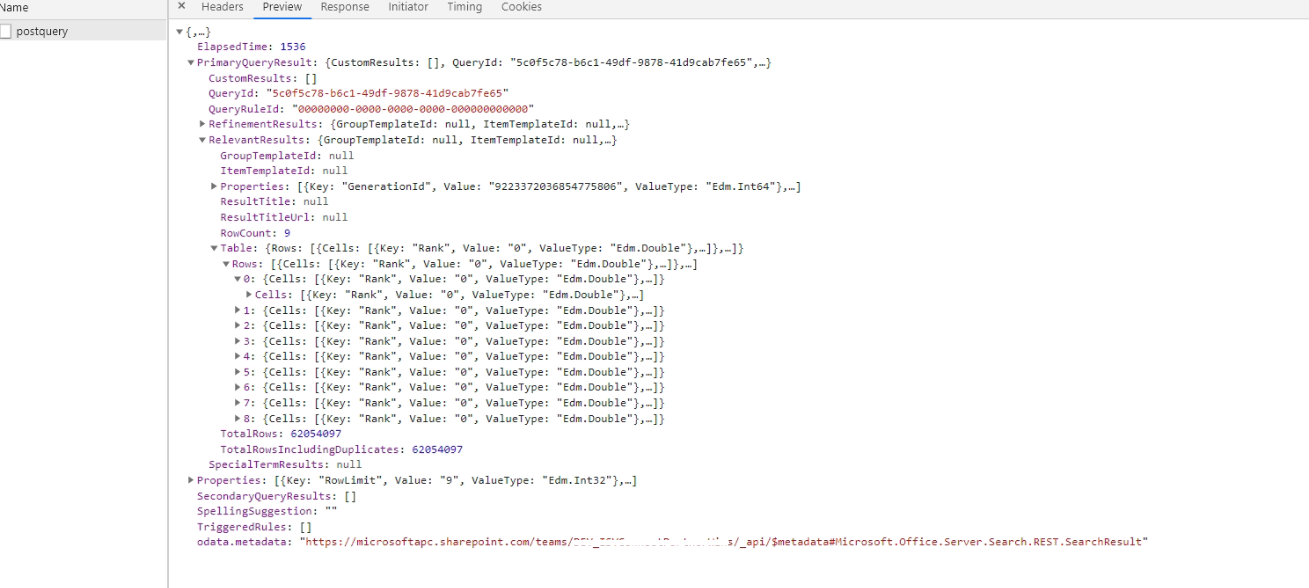Select the Preview tab
The width and height of the screenshot is (1309, 588).
282,7
